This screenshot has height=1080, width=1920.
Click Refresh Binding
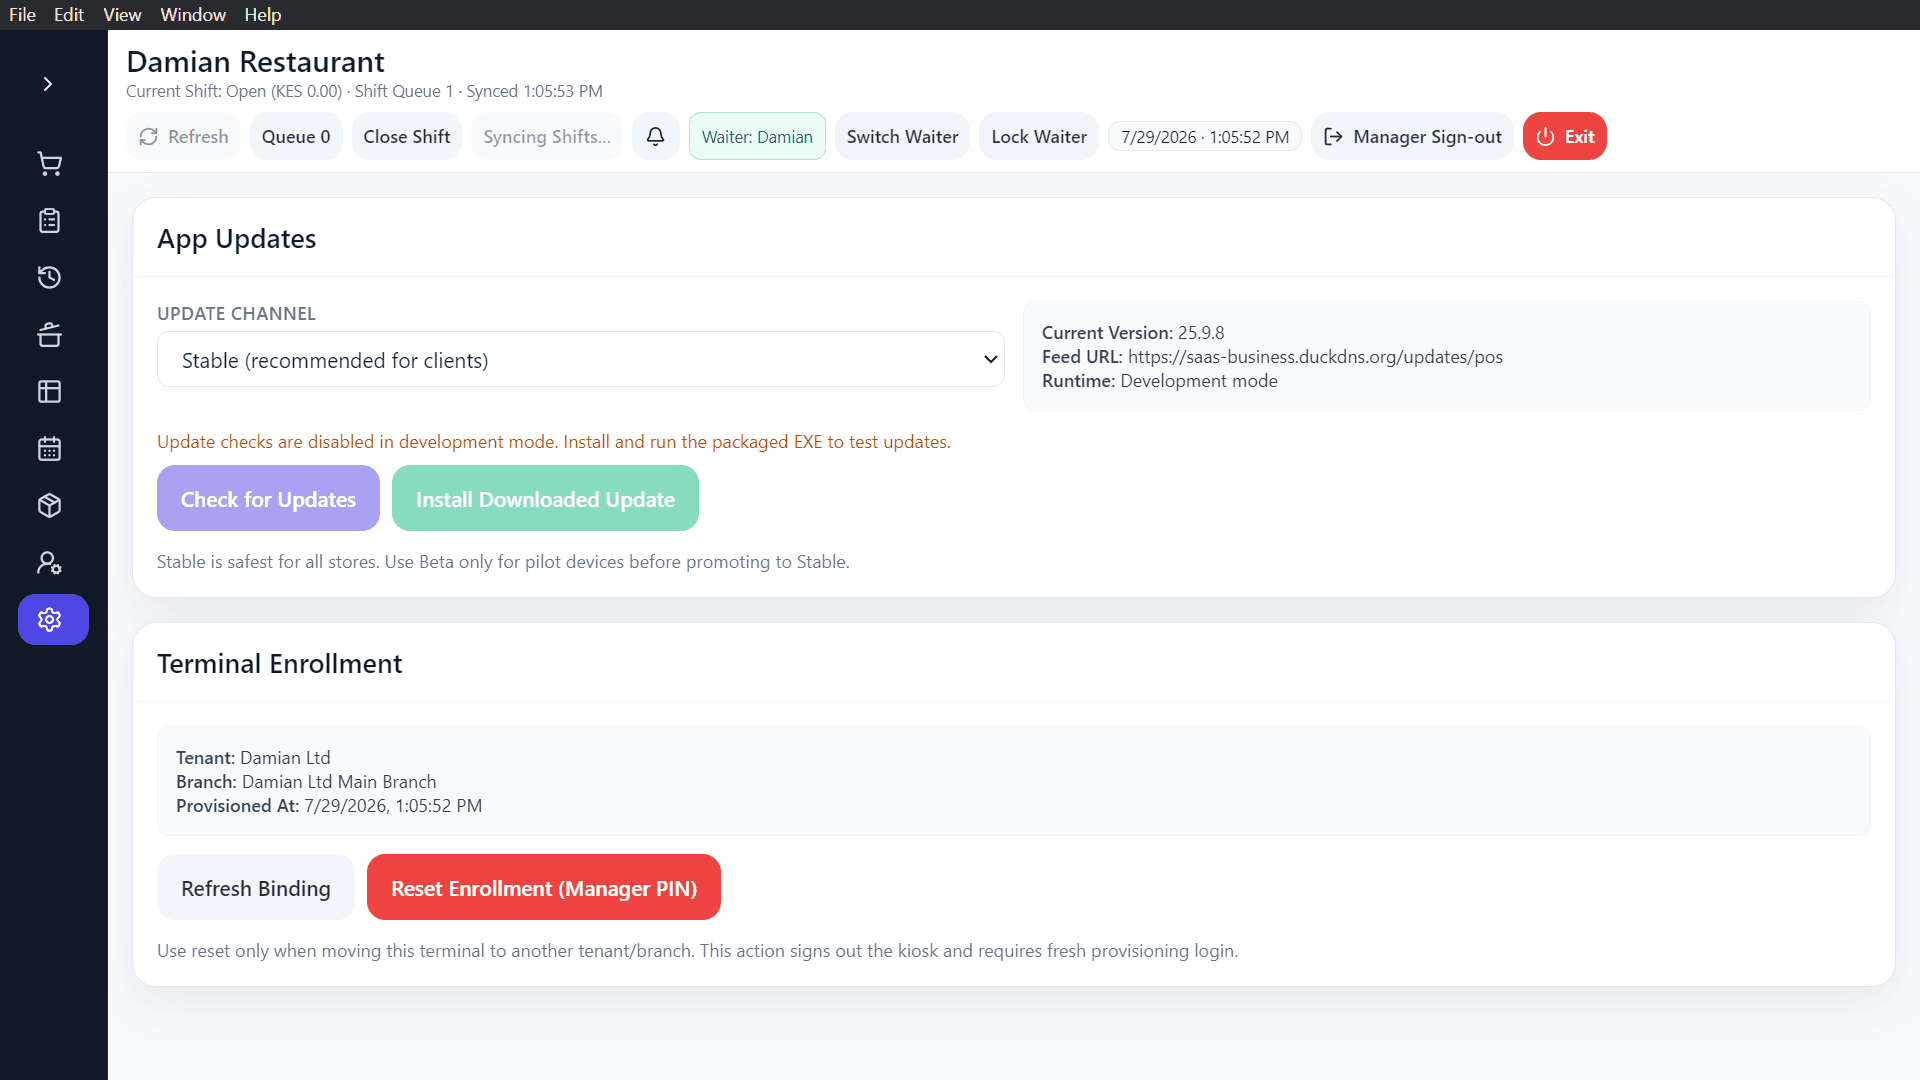pyautogui.click(x=256, y=888)
